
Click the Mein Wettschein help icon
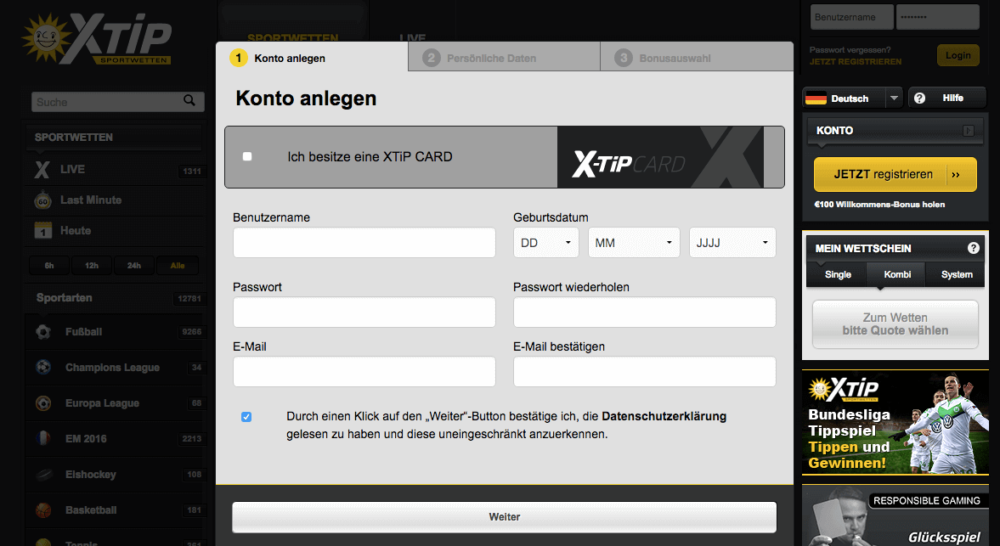[973, 248]
